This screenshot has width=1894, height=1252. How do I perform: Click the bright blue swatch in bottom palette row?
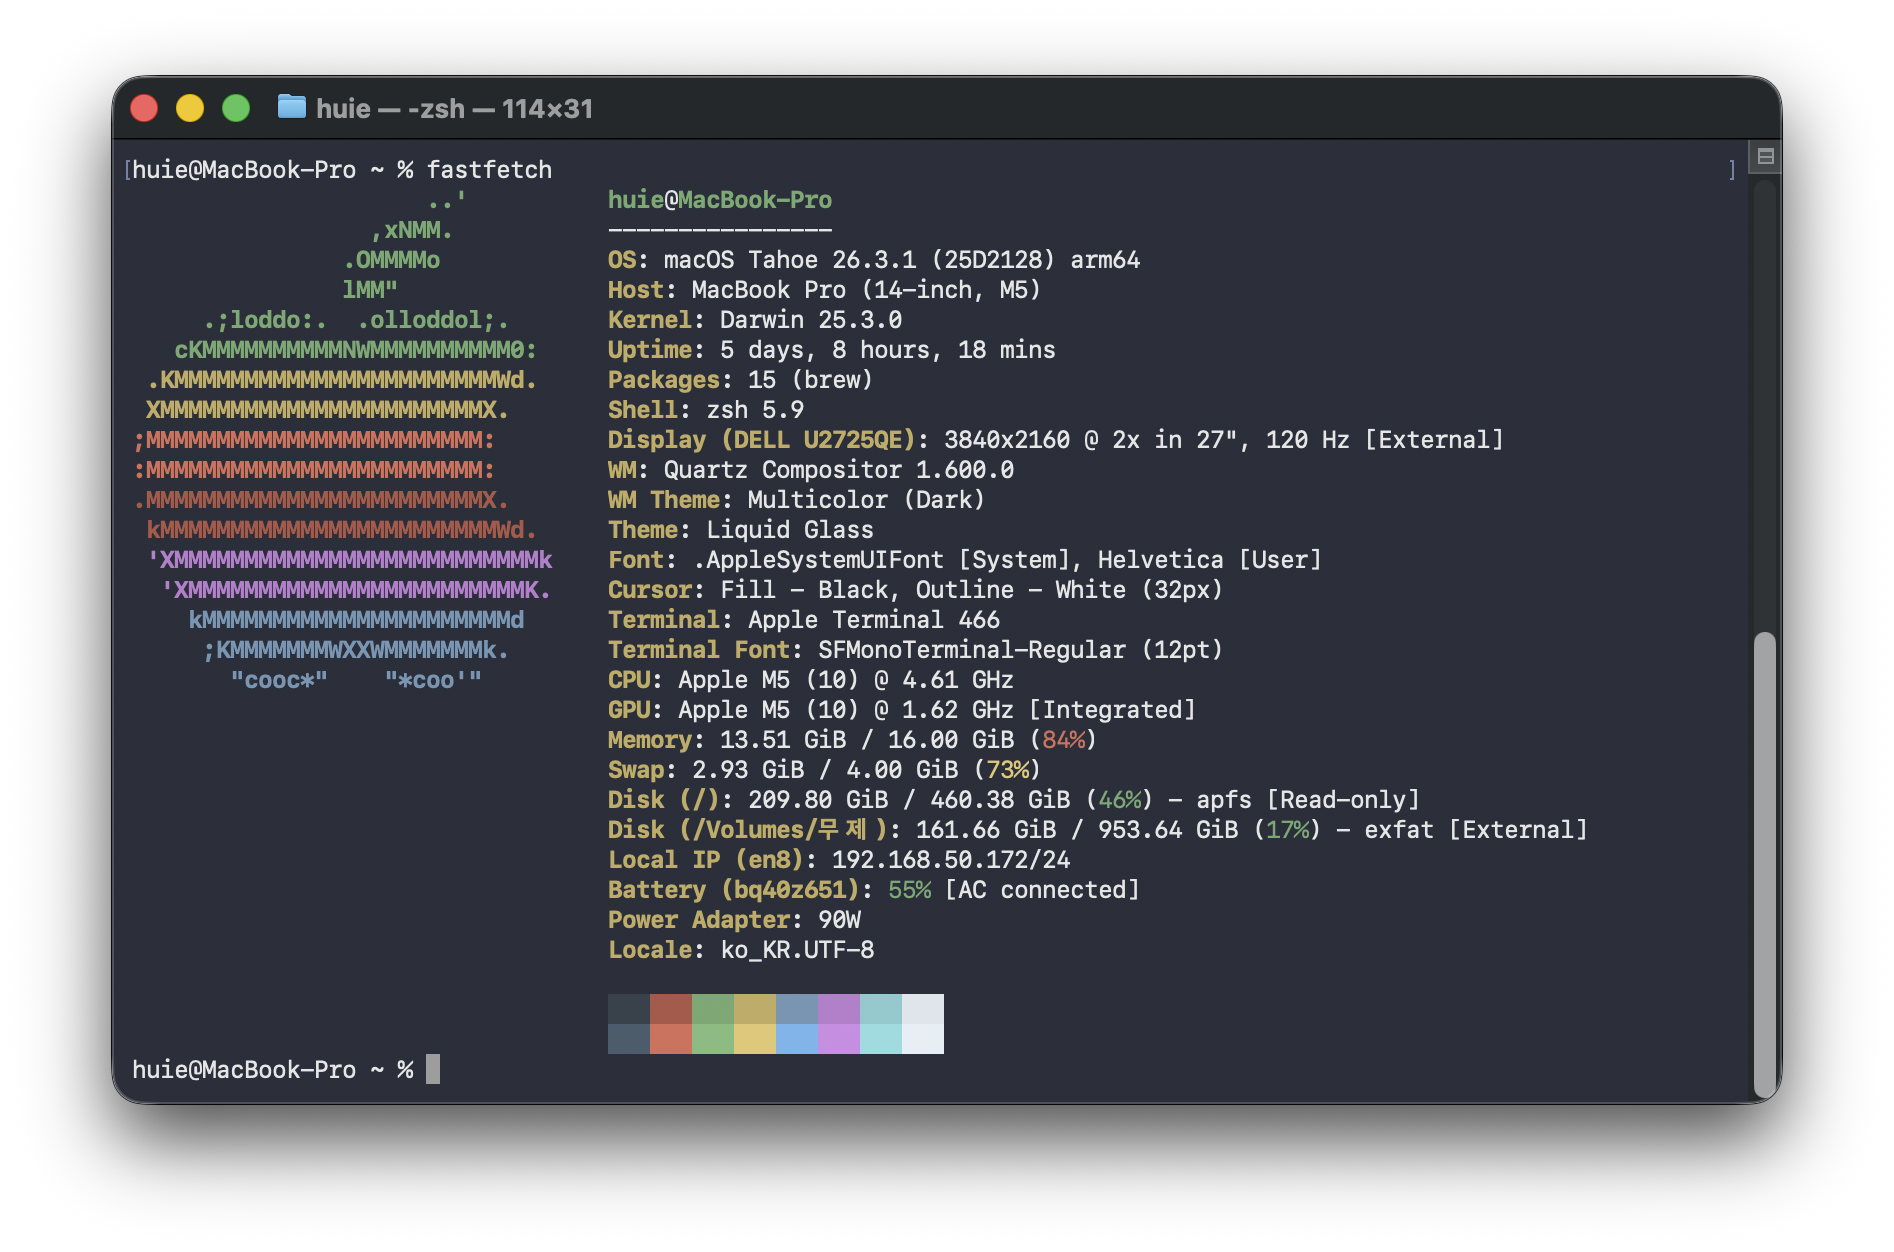[x=796, y=1039]
